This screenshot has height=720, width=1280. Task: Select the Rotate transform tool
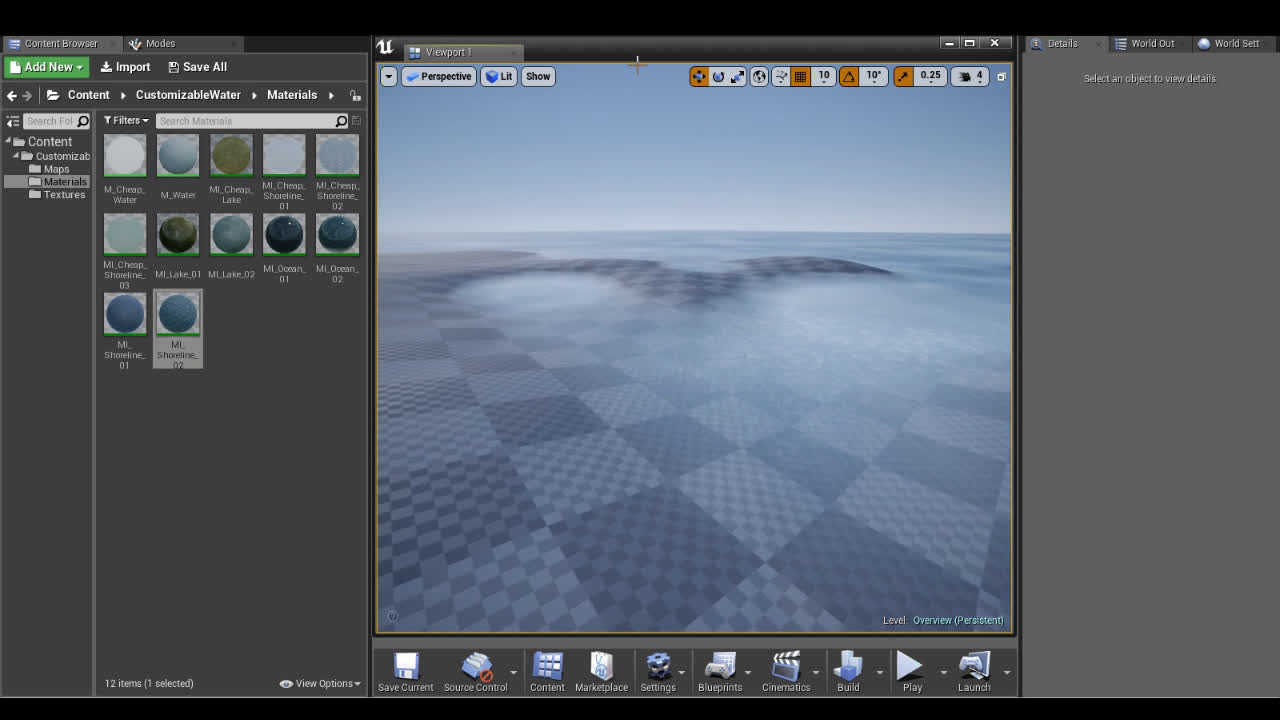click(x=717, y=77)
